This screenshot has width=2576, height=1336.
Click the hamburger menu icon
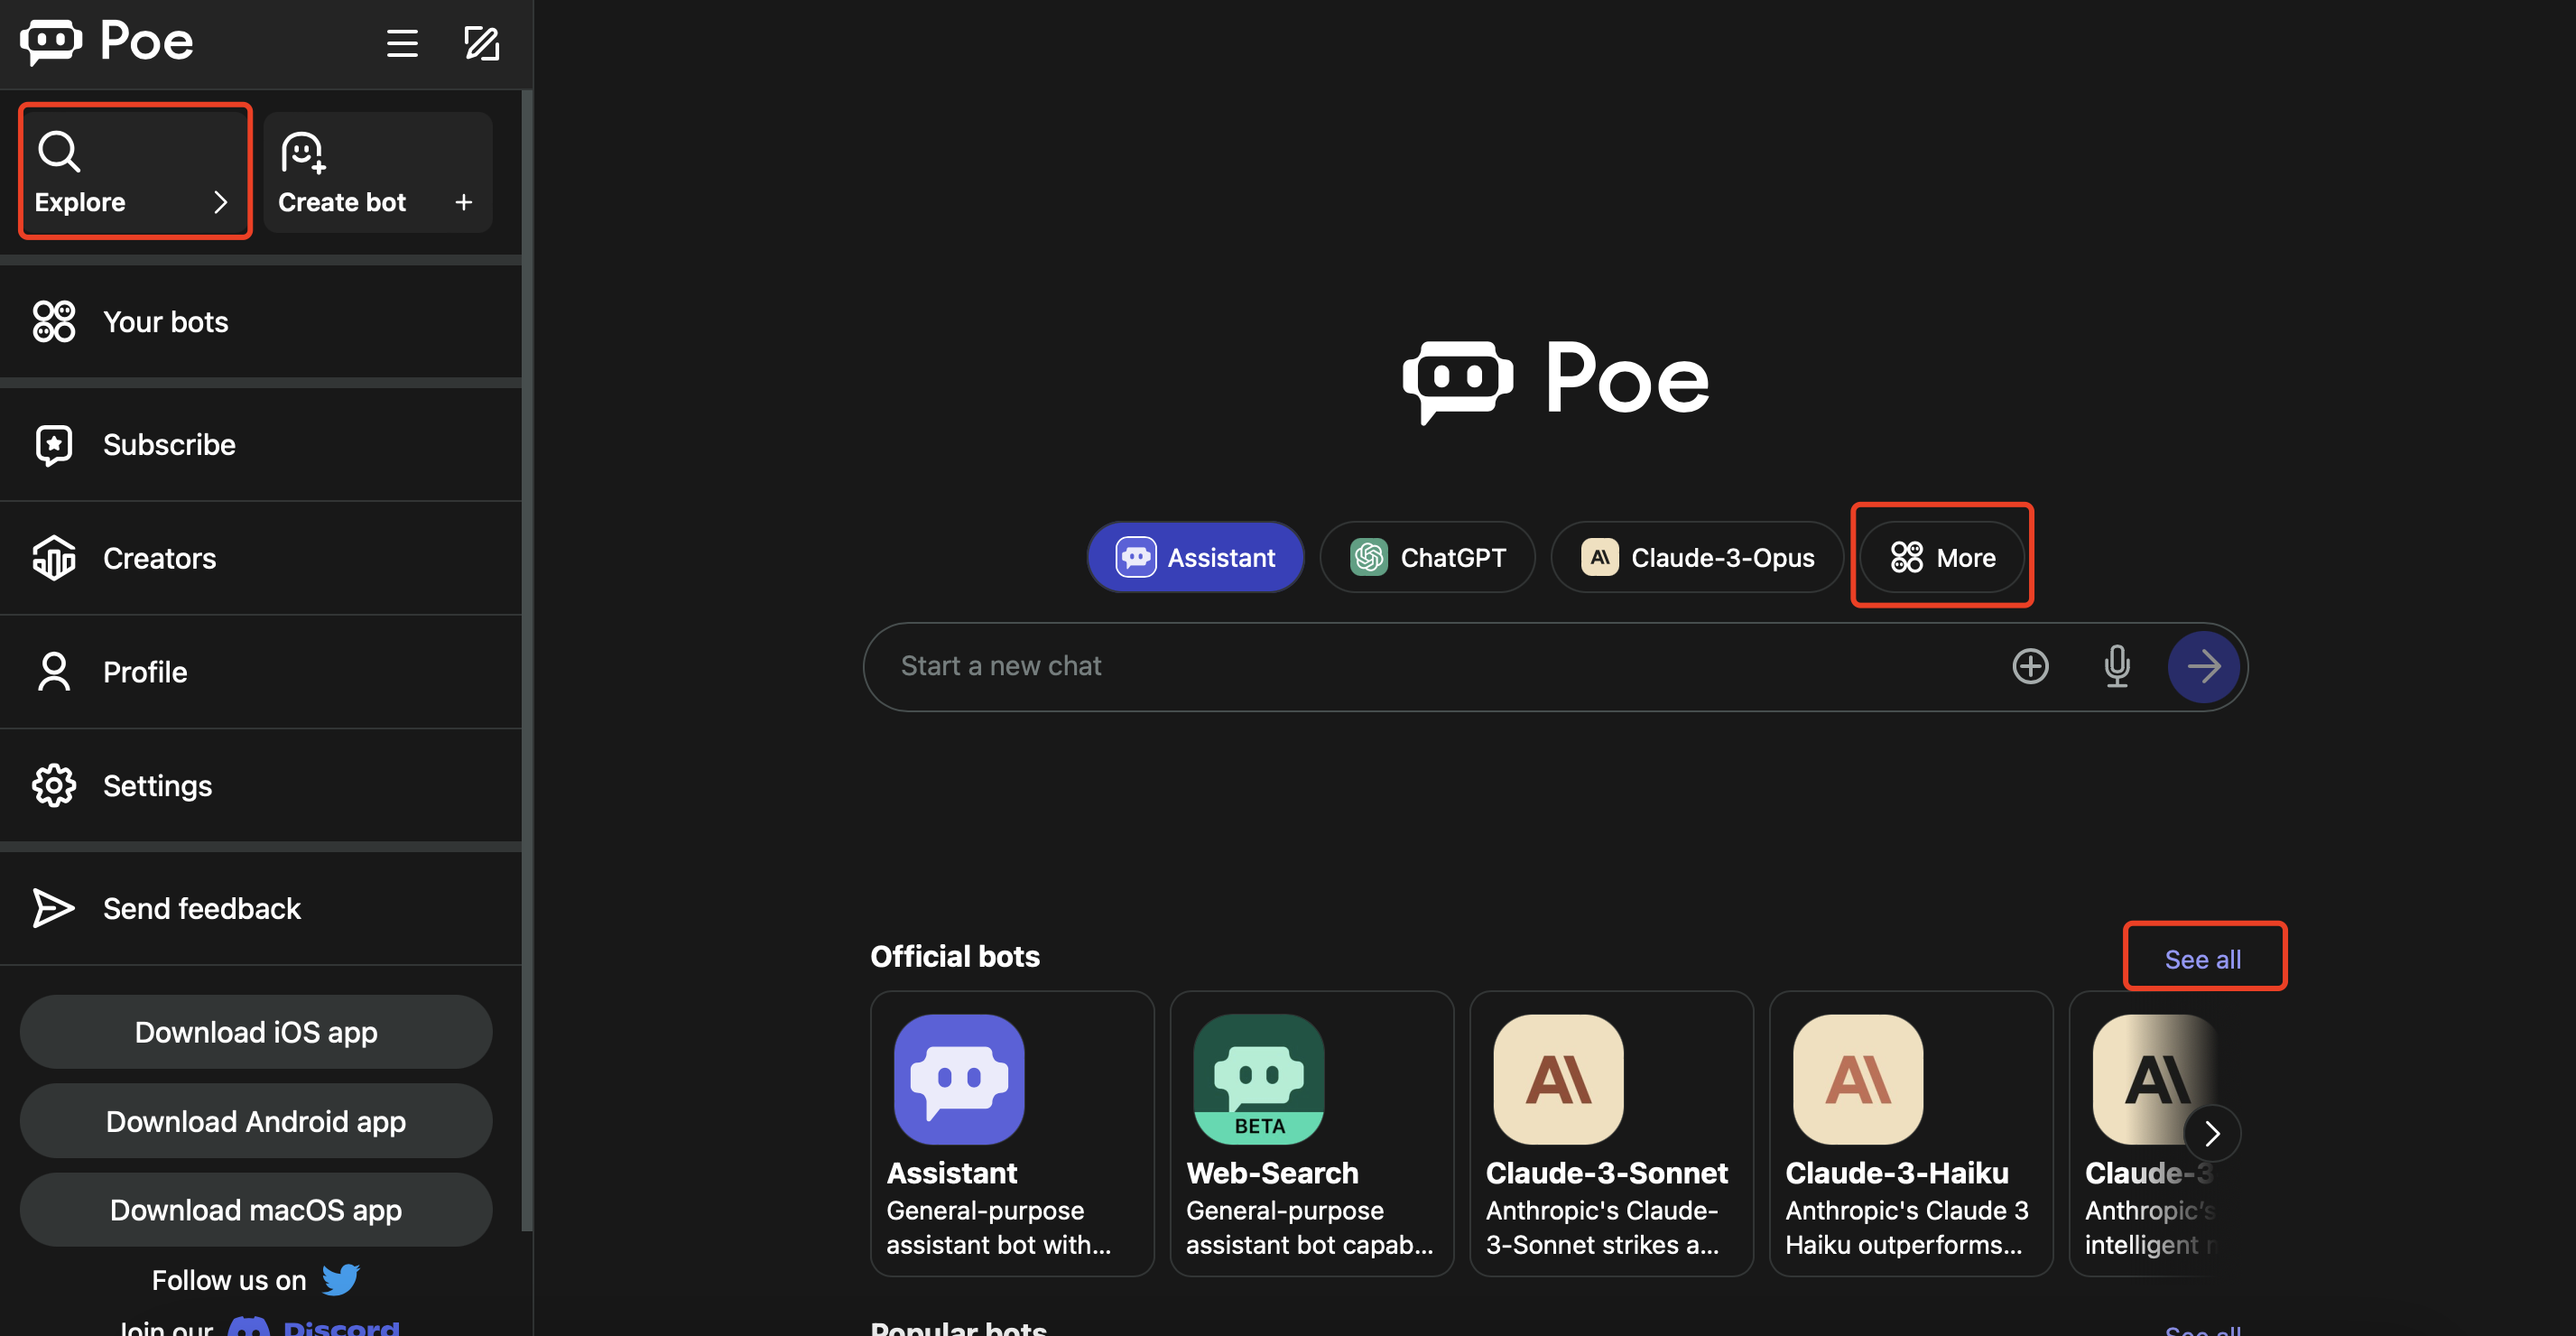click(x=402, y=43)
